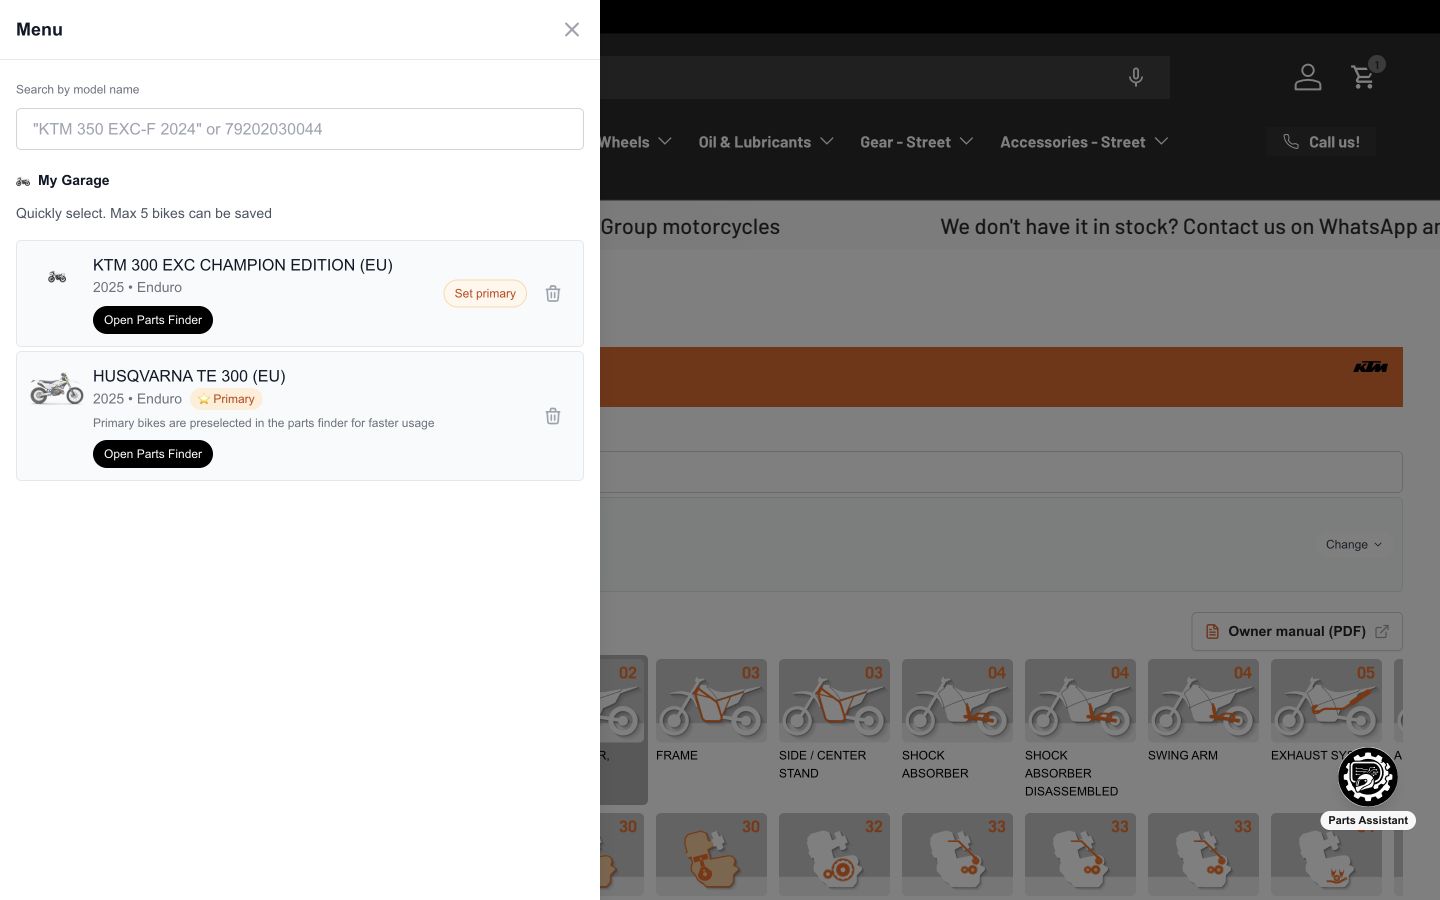
Task: Select the HUSQVARNA TE 300 (EU) title
Action: (x=189, y=376)
